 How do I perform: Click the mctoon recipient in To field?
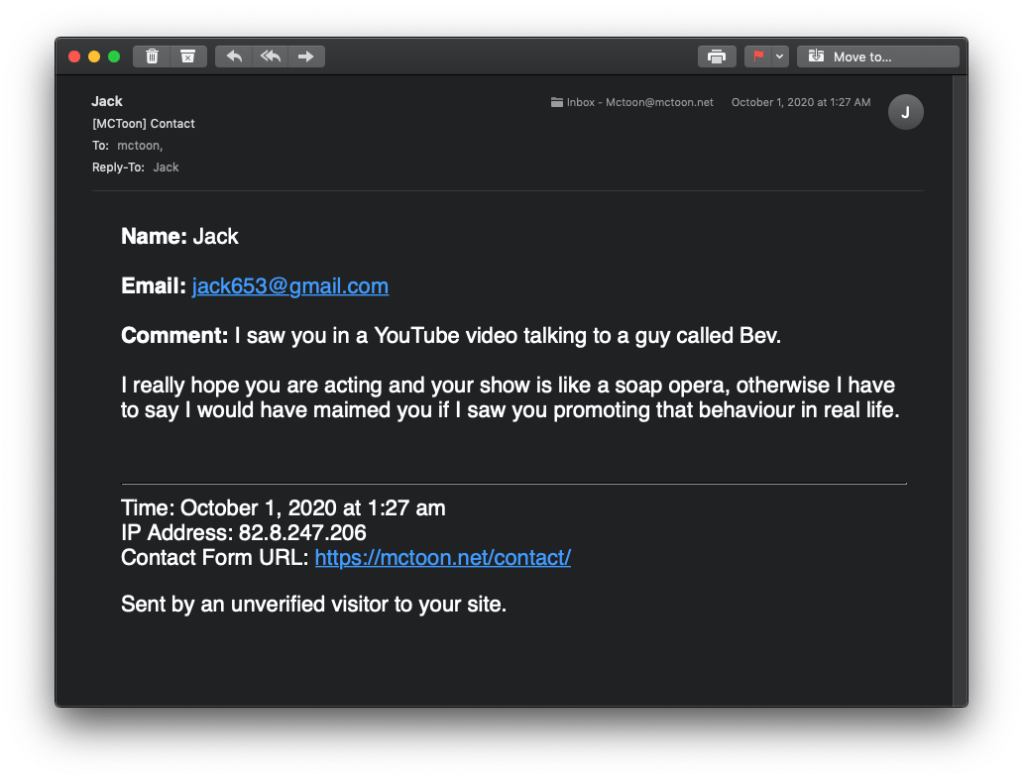138,146
